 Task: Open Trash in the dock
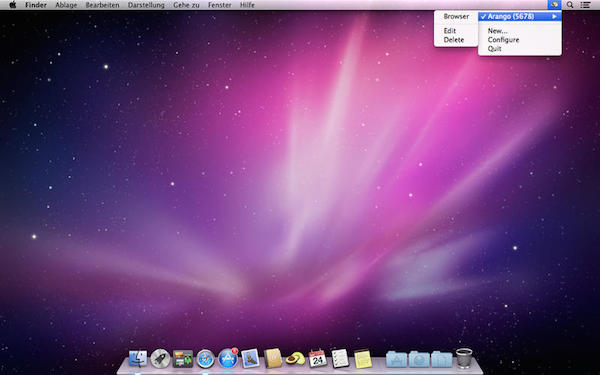464,358
